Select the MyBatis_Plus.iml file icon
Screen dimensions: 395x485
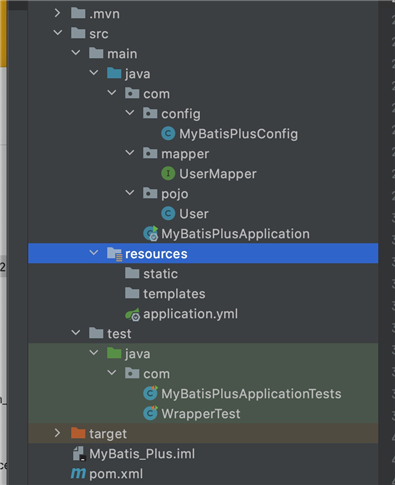pyautogui.click(x=79, y=454)
